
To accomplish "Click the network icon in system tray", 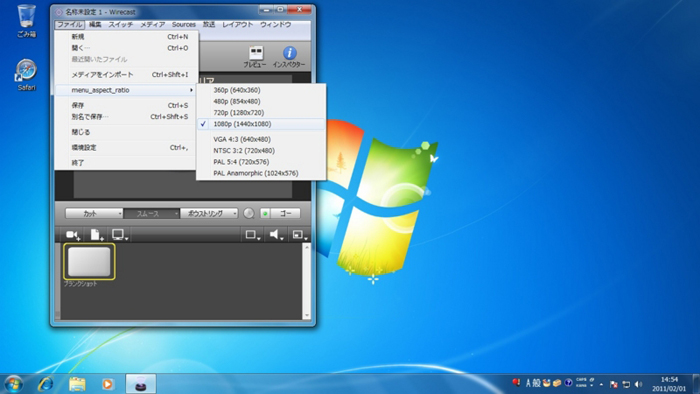I will [x=626, y=384].
